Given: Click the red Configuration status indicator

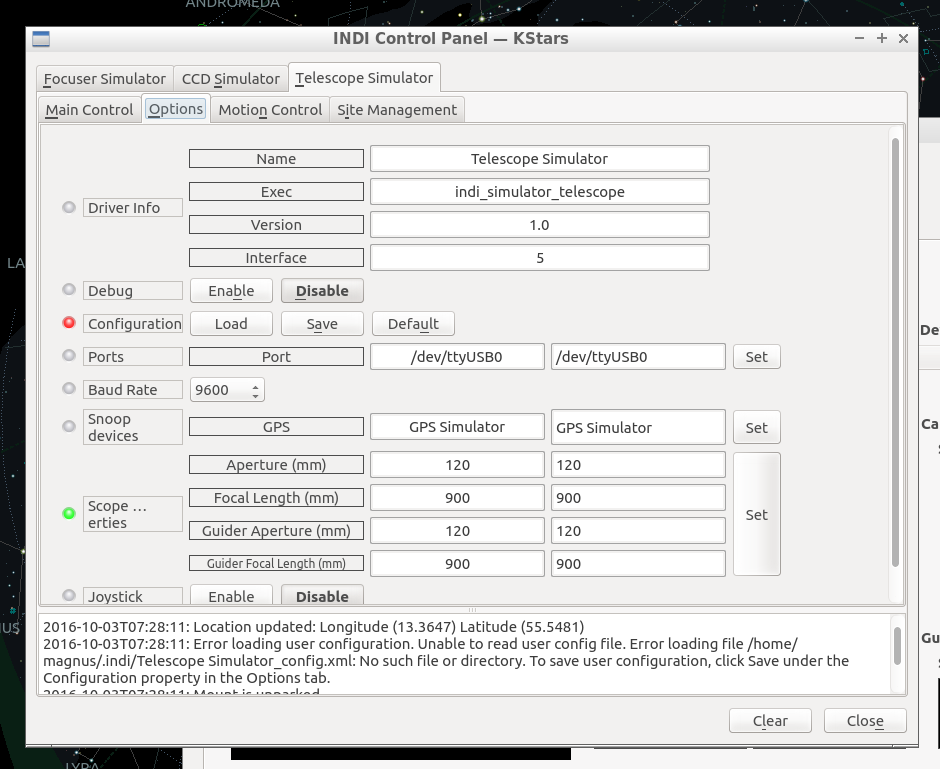Looking at the screenshot, I should coord(69,323).
